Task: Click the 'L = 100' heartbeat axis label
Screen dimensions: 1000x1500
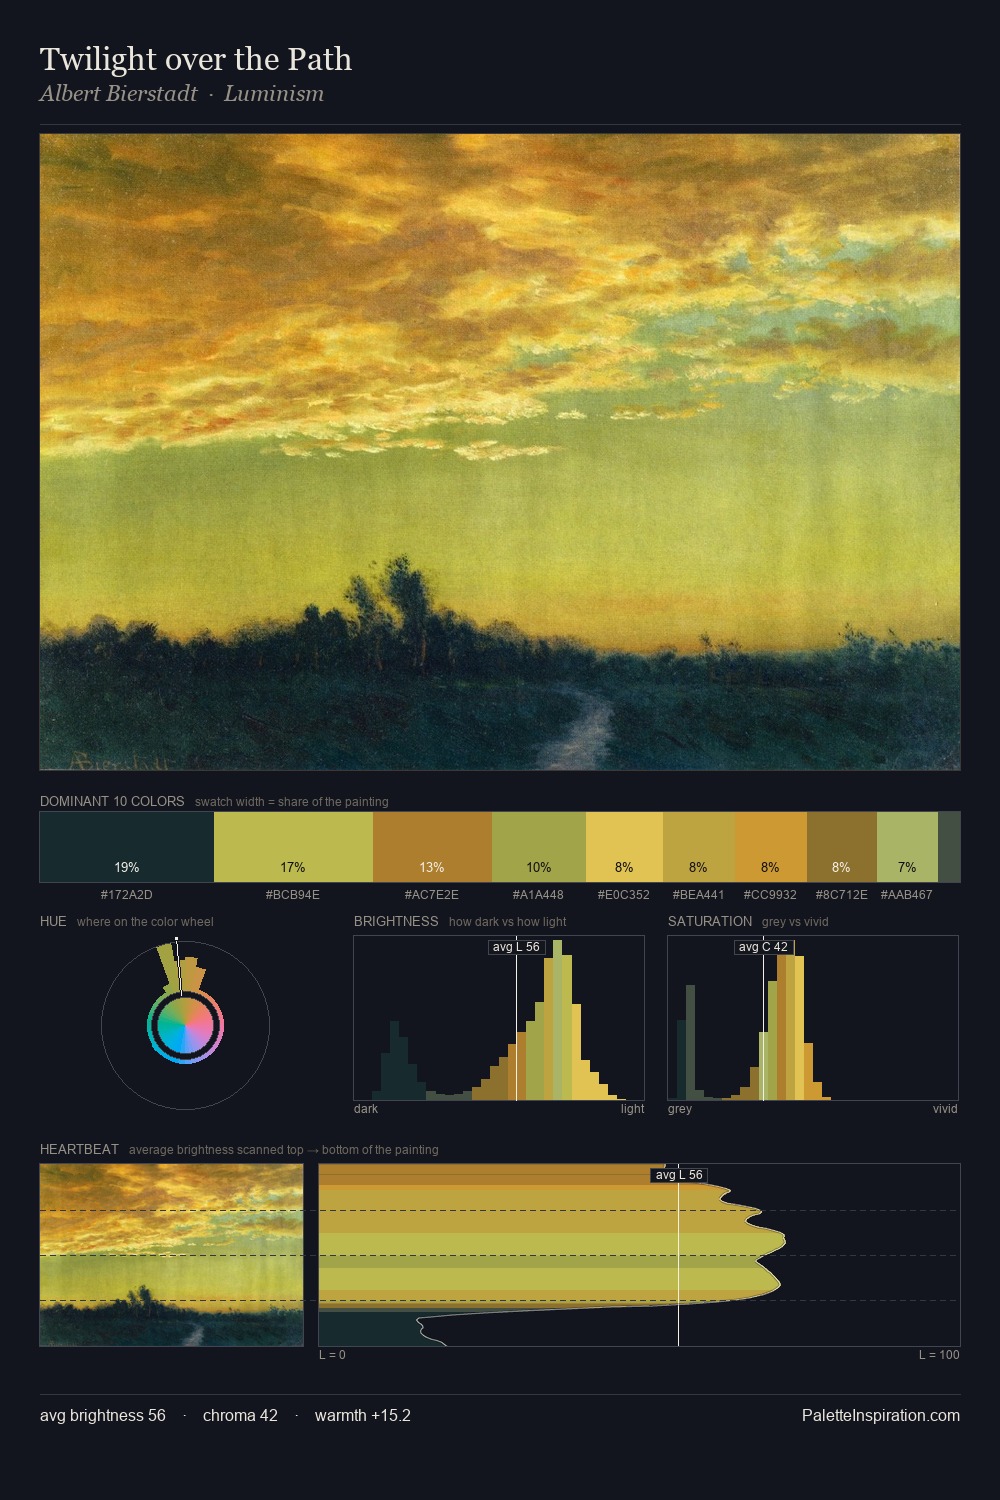Action: (939, 1355)
